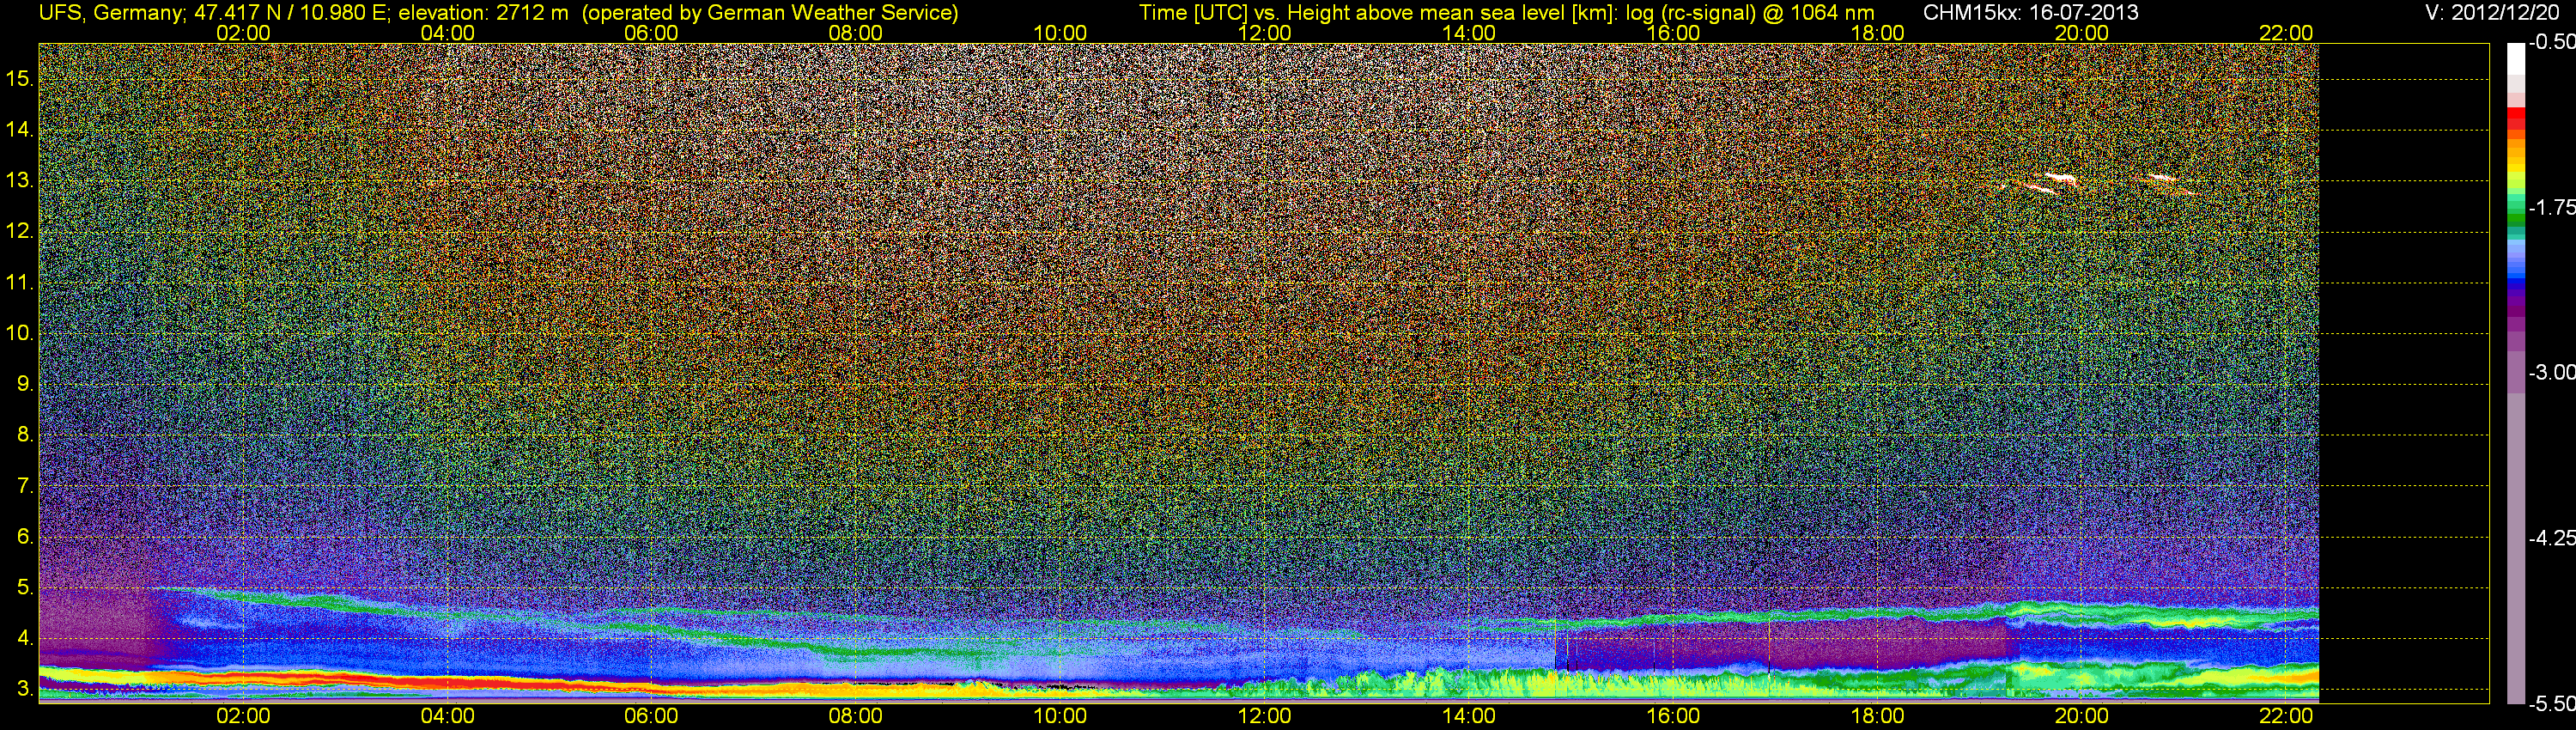This screenshot has width=2576, height=730.
Task: Click the red band of the color scale
Action: point(2516,115)
